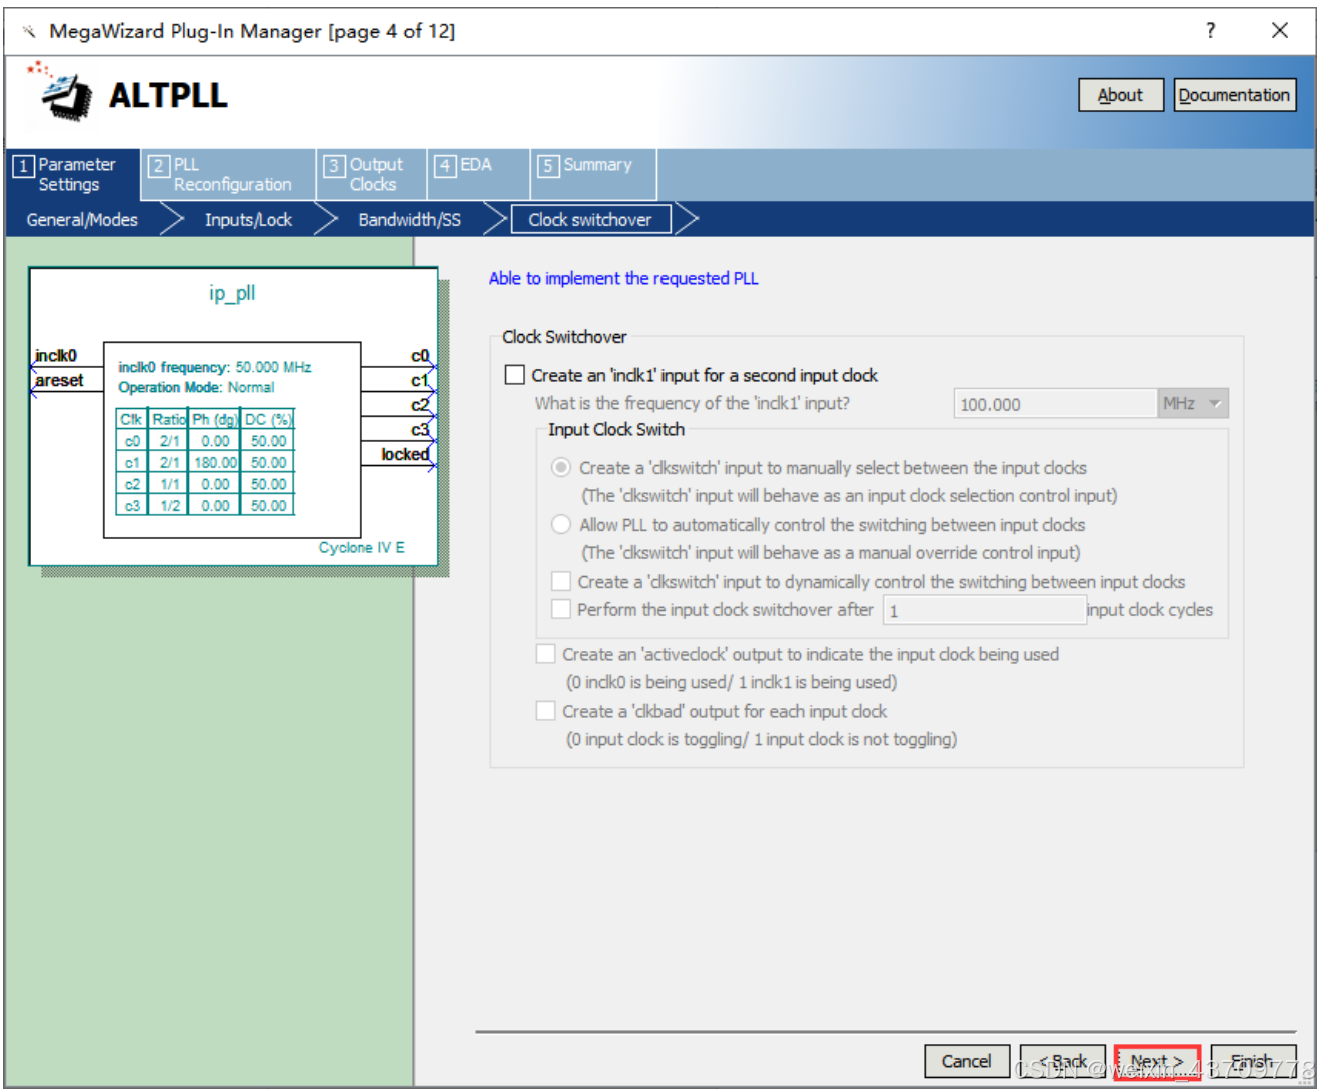Go to Bandwidth/SS sub-page
This screenshot has width=1320, height=1092.
tap(410, 219)
